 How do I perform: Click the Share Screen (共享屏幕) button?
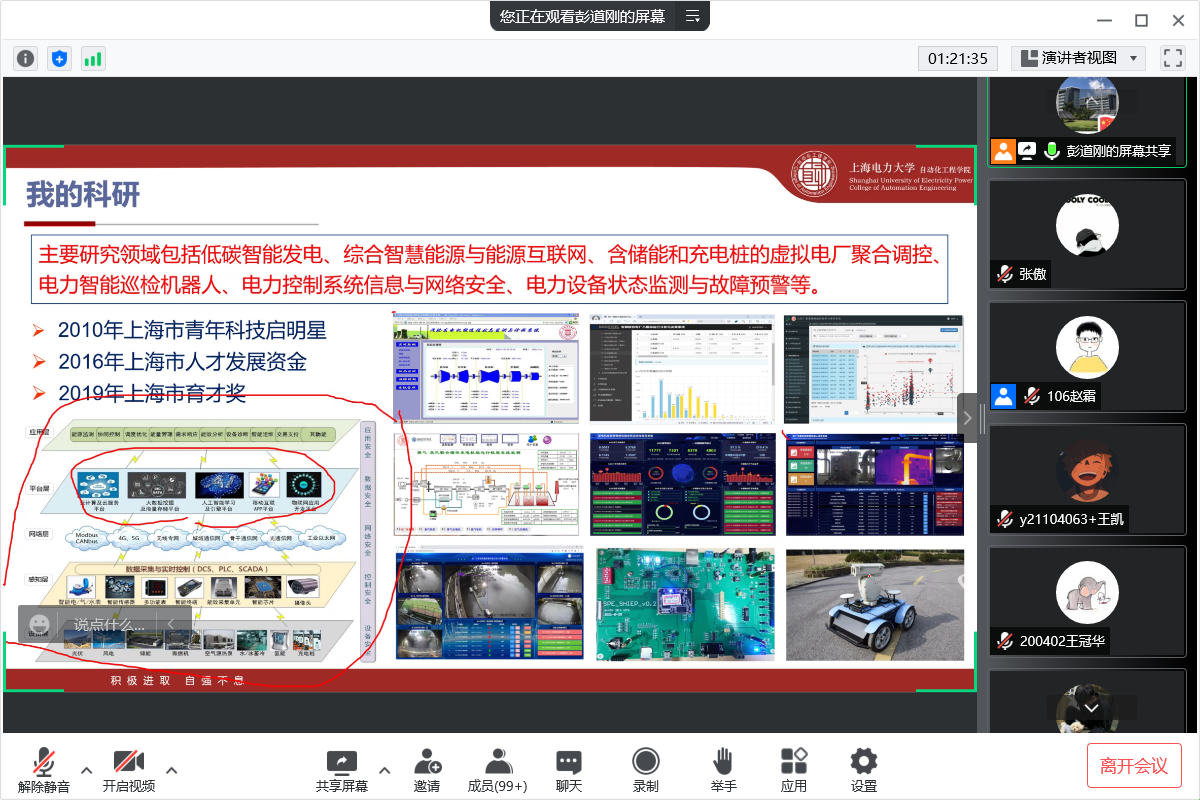click(x=342, y=770)
